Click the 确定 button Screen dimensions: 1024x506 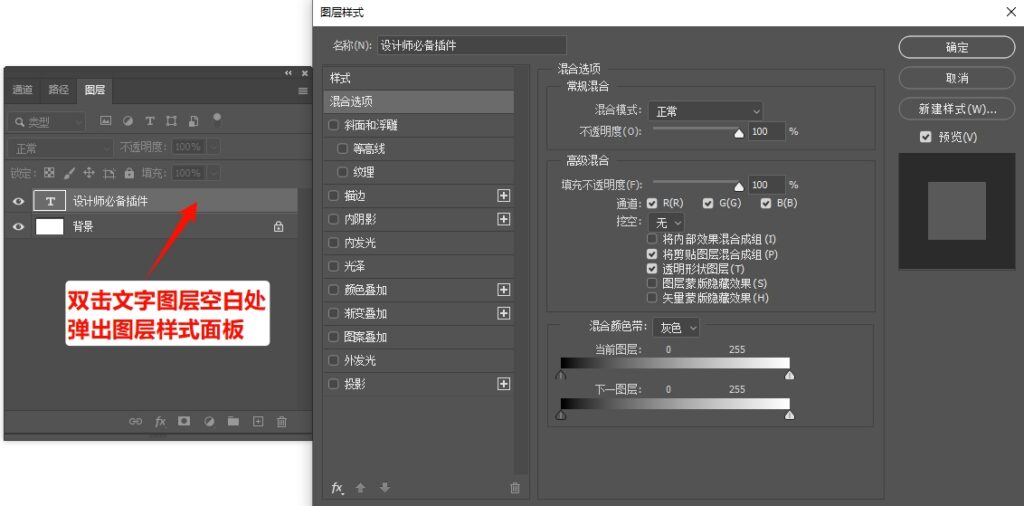click(956, 47)
